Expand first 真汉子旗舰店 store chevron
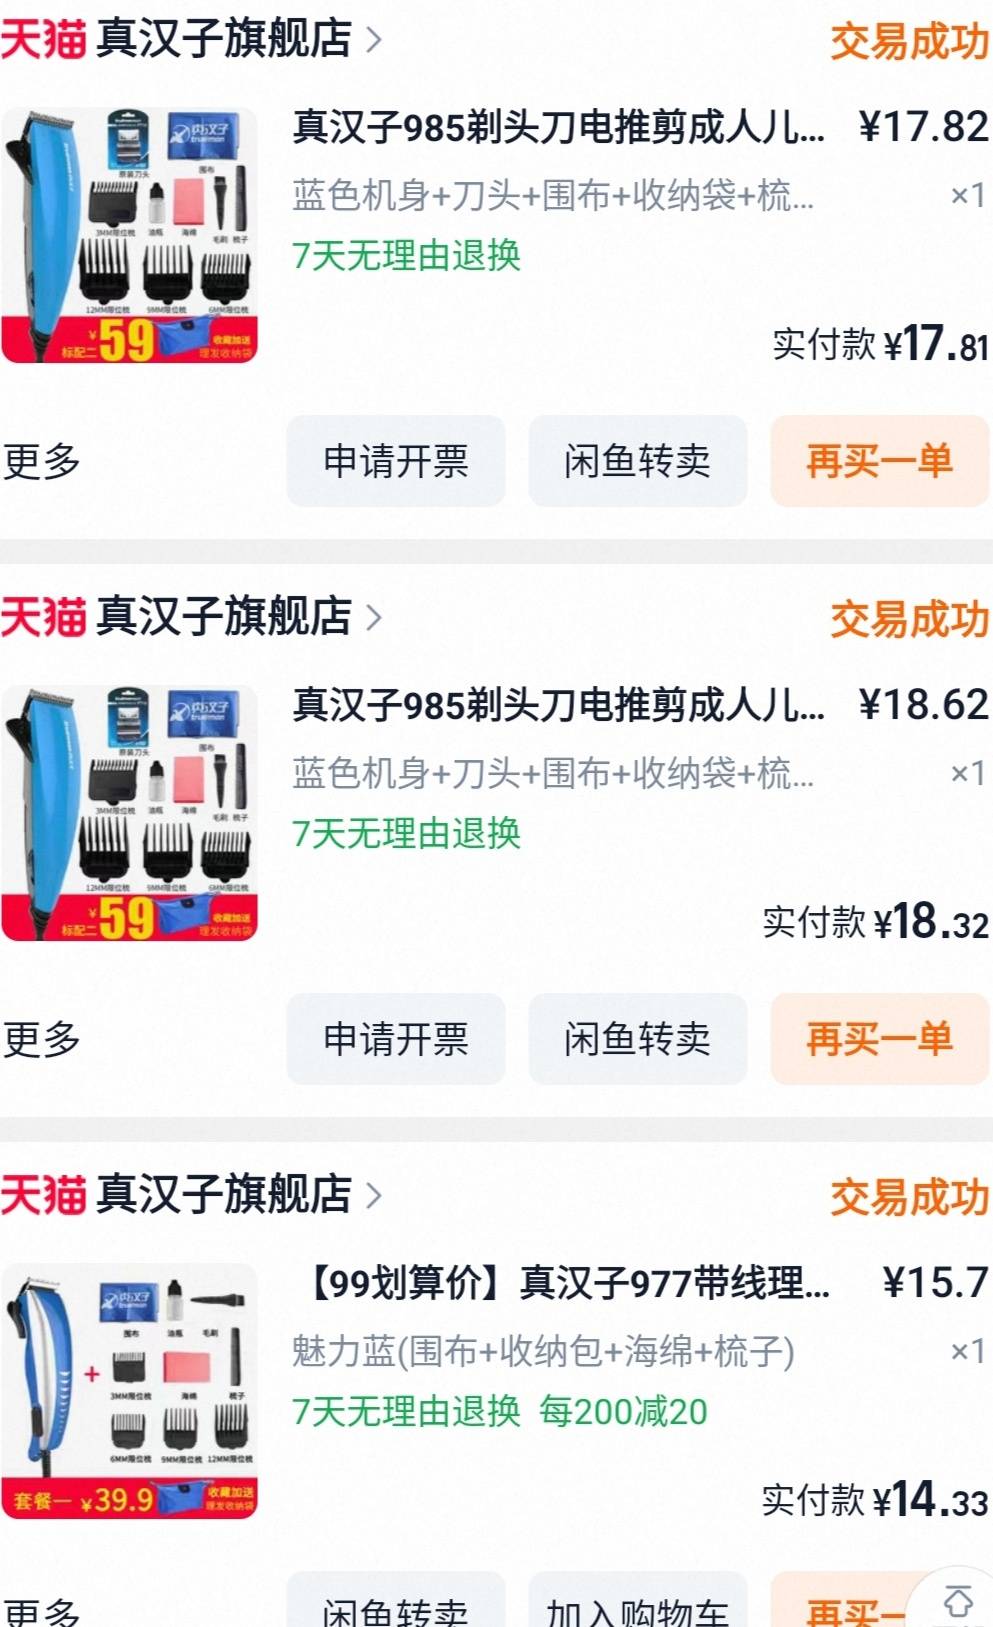 pos(373,40)
